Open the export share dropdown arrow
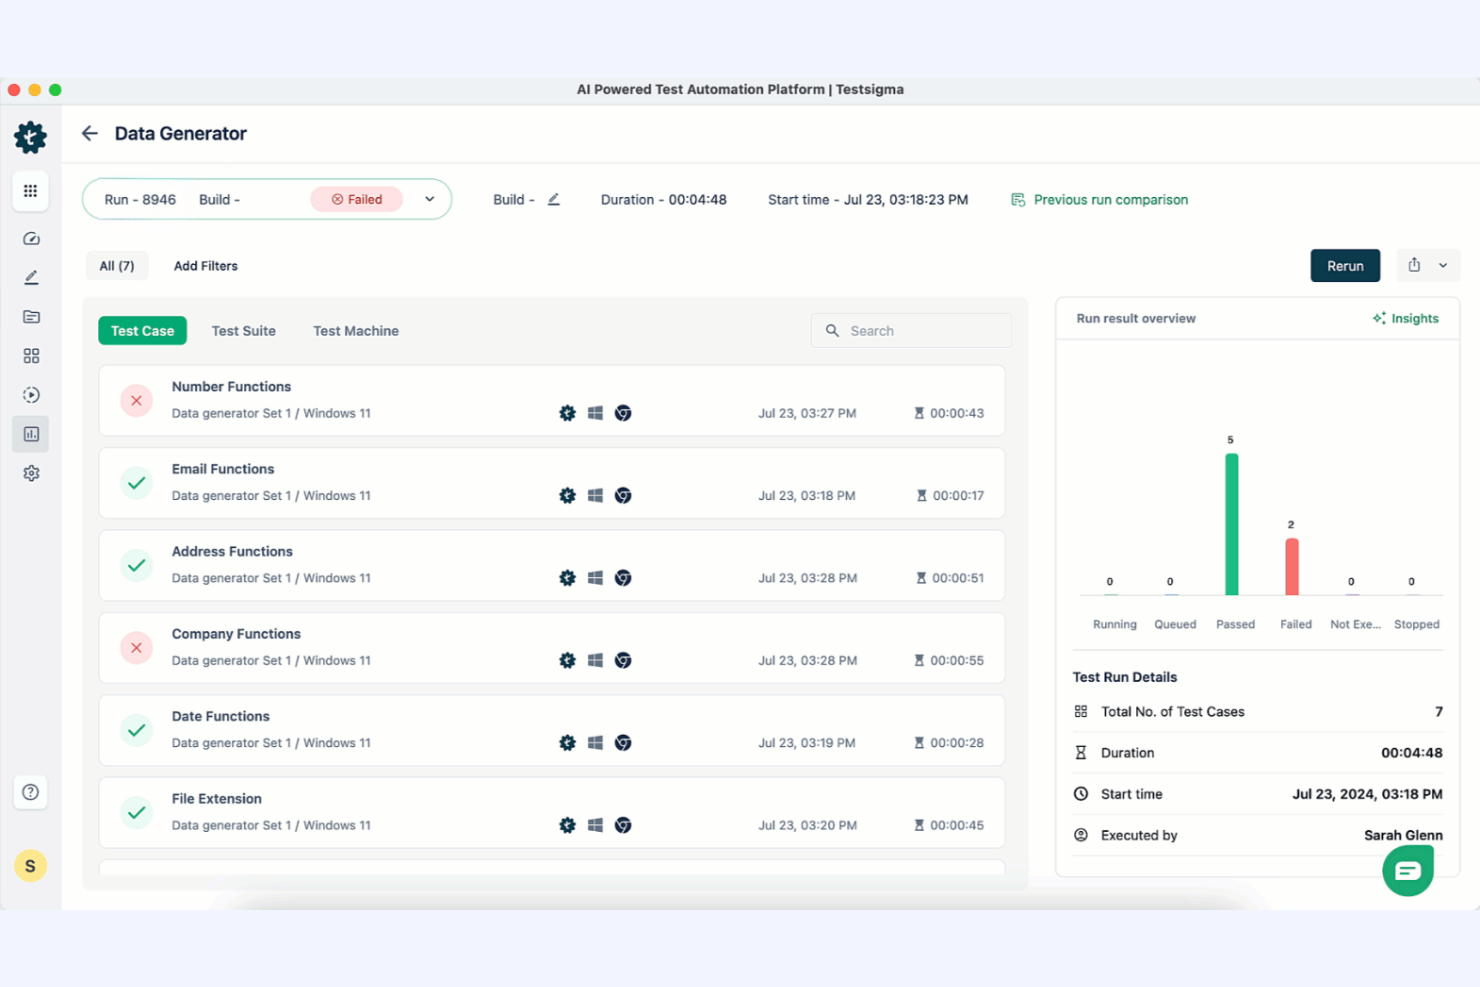 [x=1441, y=265]
